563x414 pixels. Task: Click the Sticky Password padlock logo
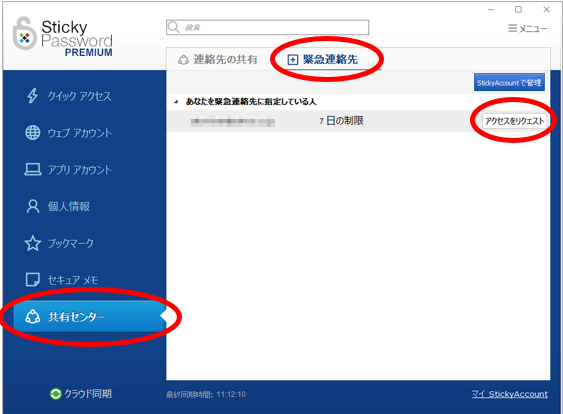pos(24,33)
